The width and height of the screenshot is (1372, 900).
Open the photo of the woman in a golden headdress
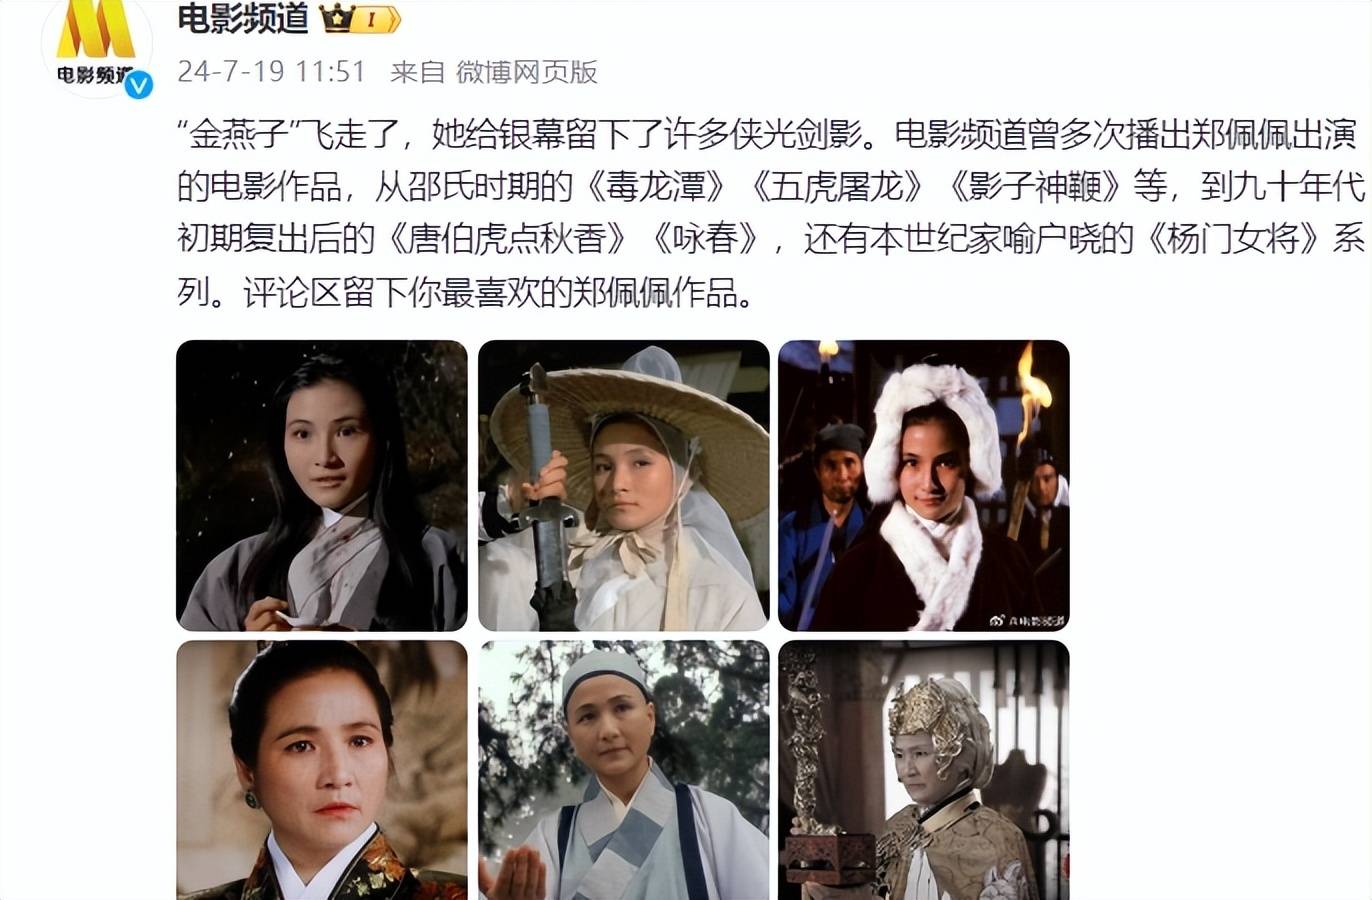click(924, 770)
